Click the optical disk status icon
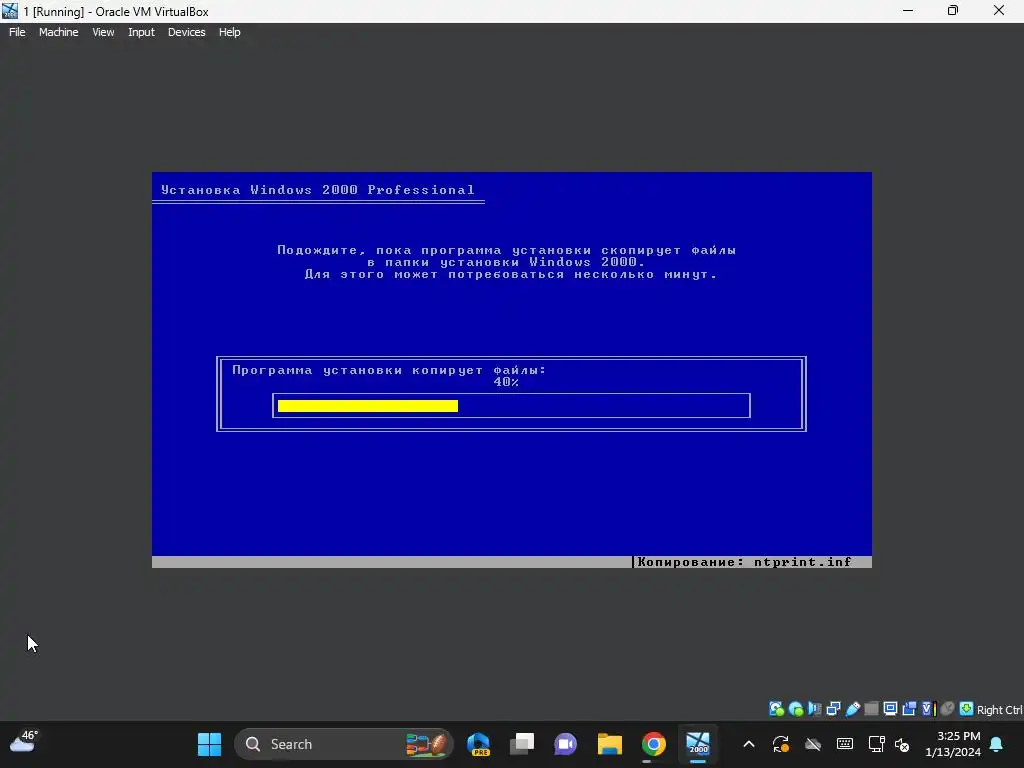 (x=795, y=709)
